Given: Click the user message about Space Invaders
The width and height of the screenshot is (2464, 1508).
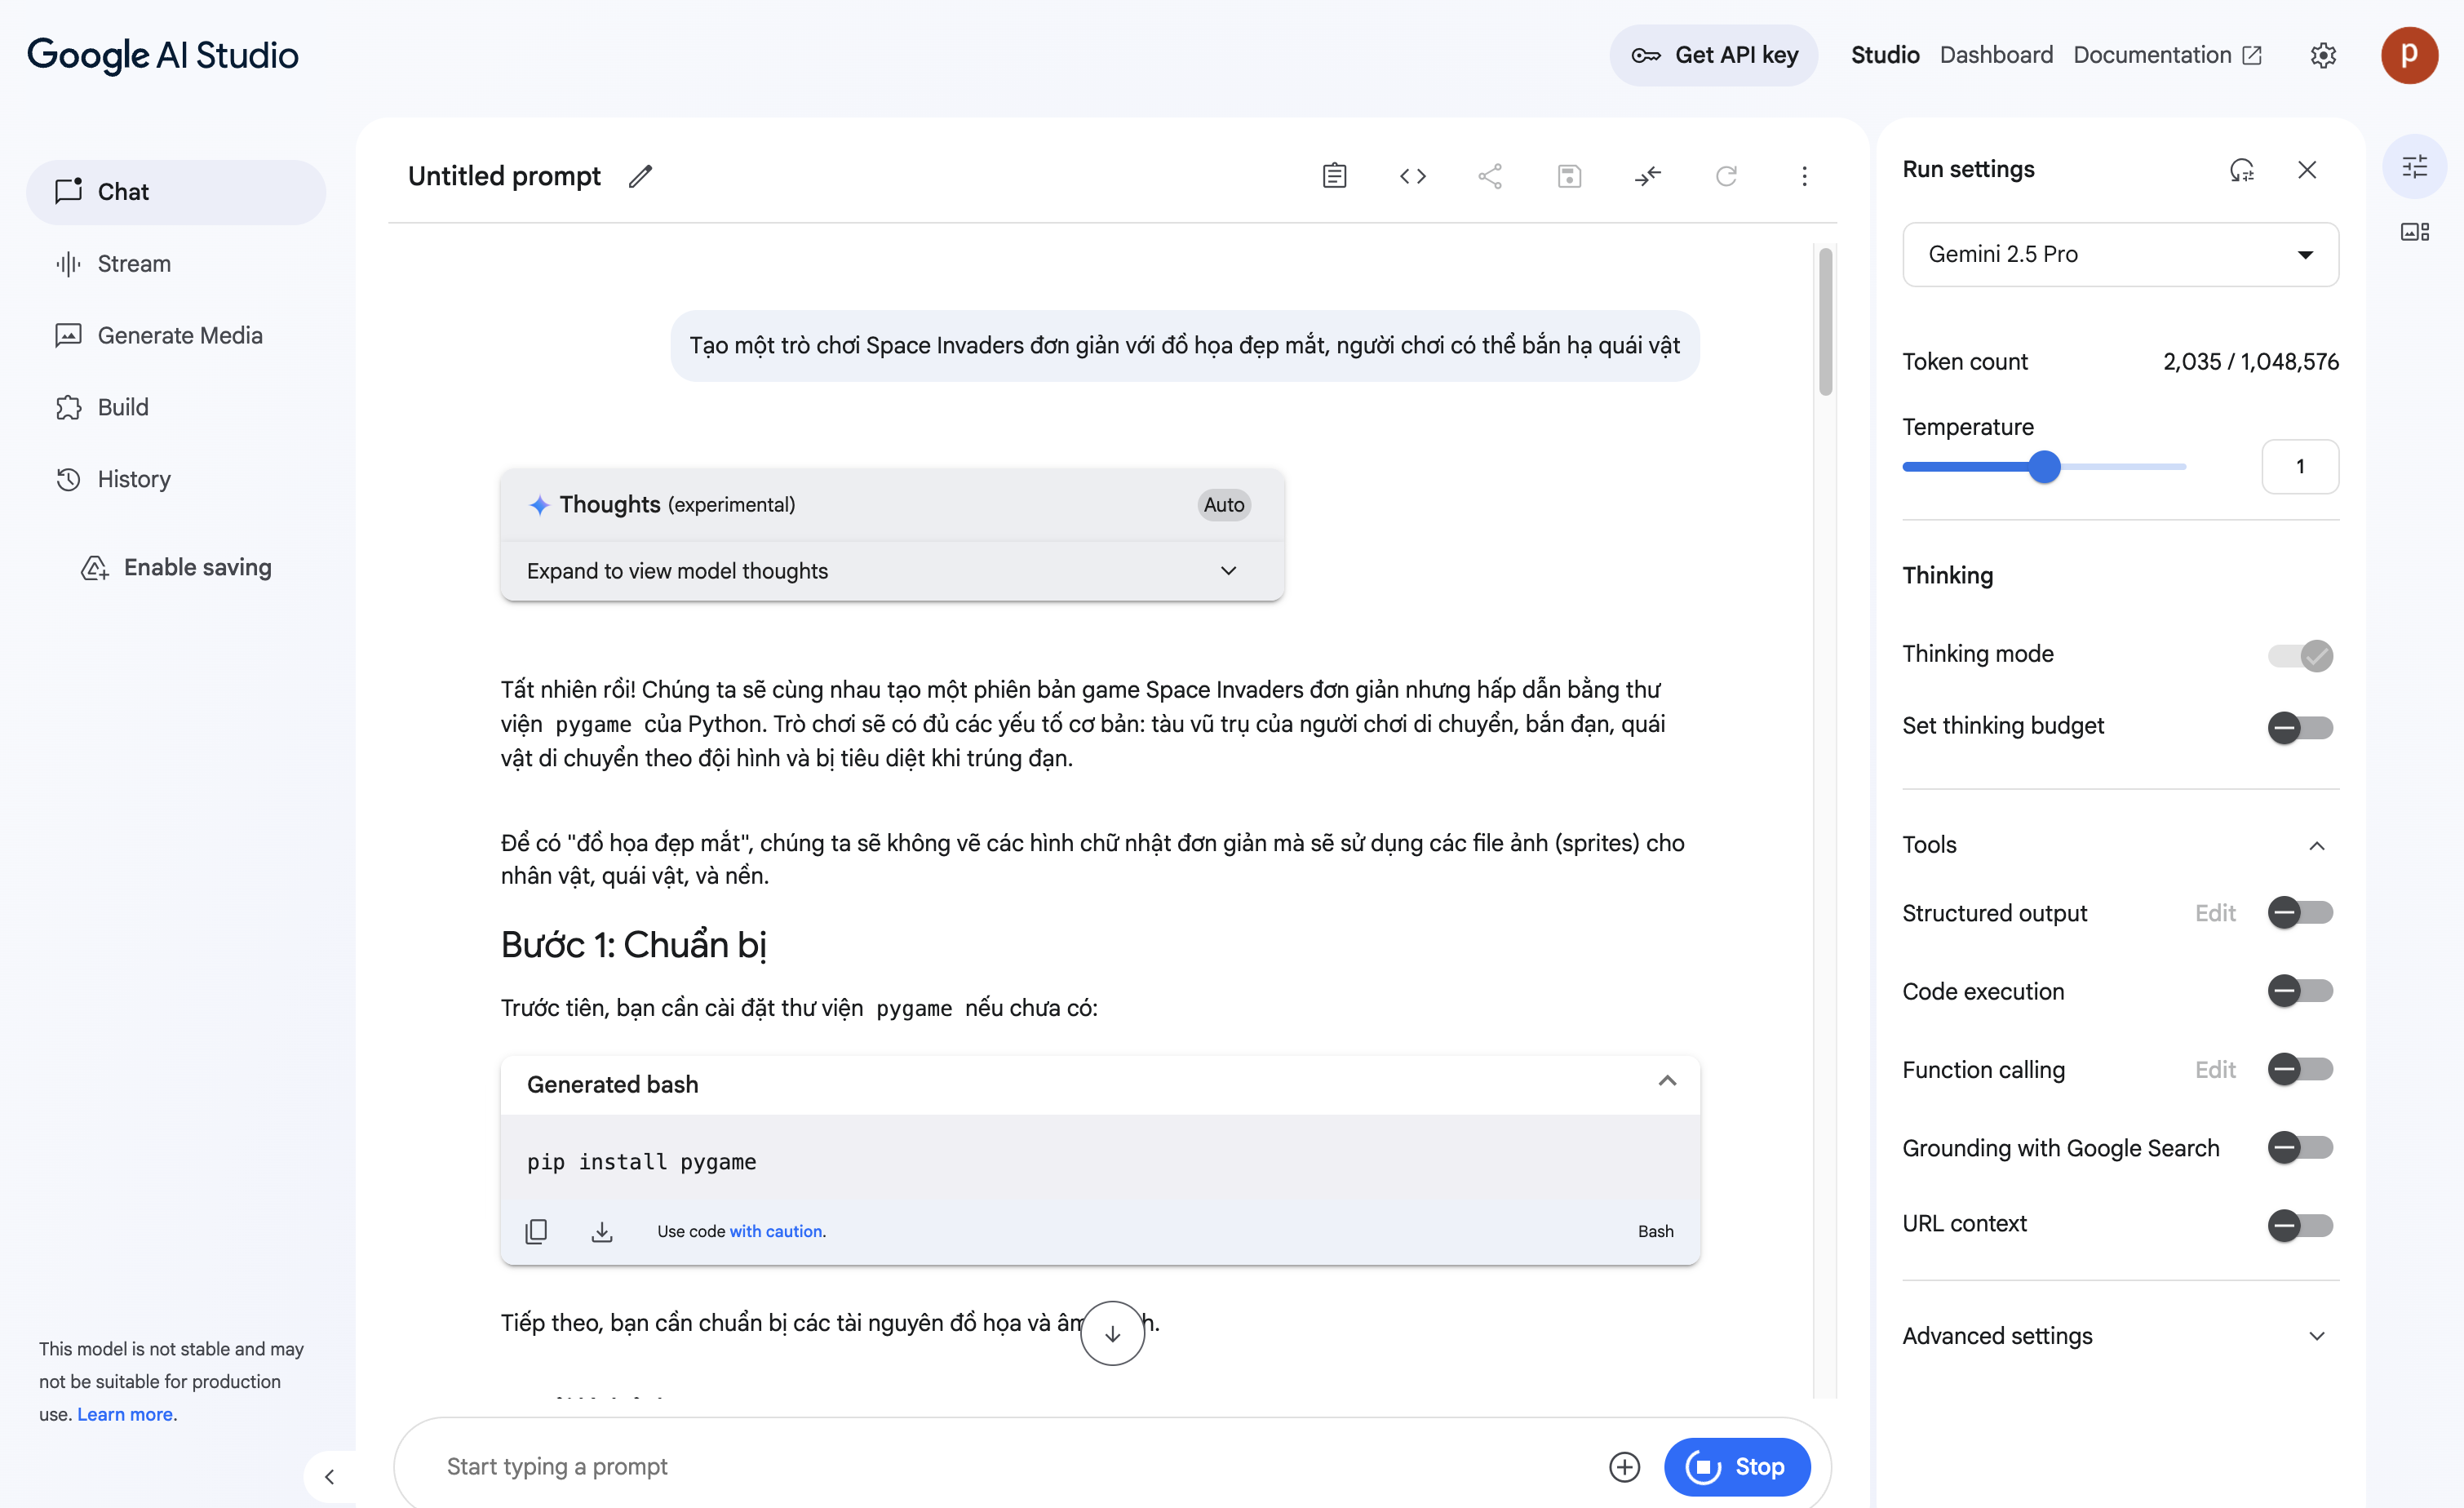Looking at the screenshot, I should coord(1184,345).
